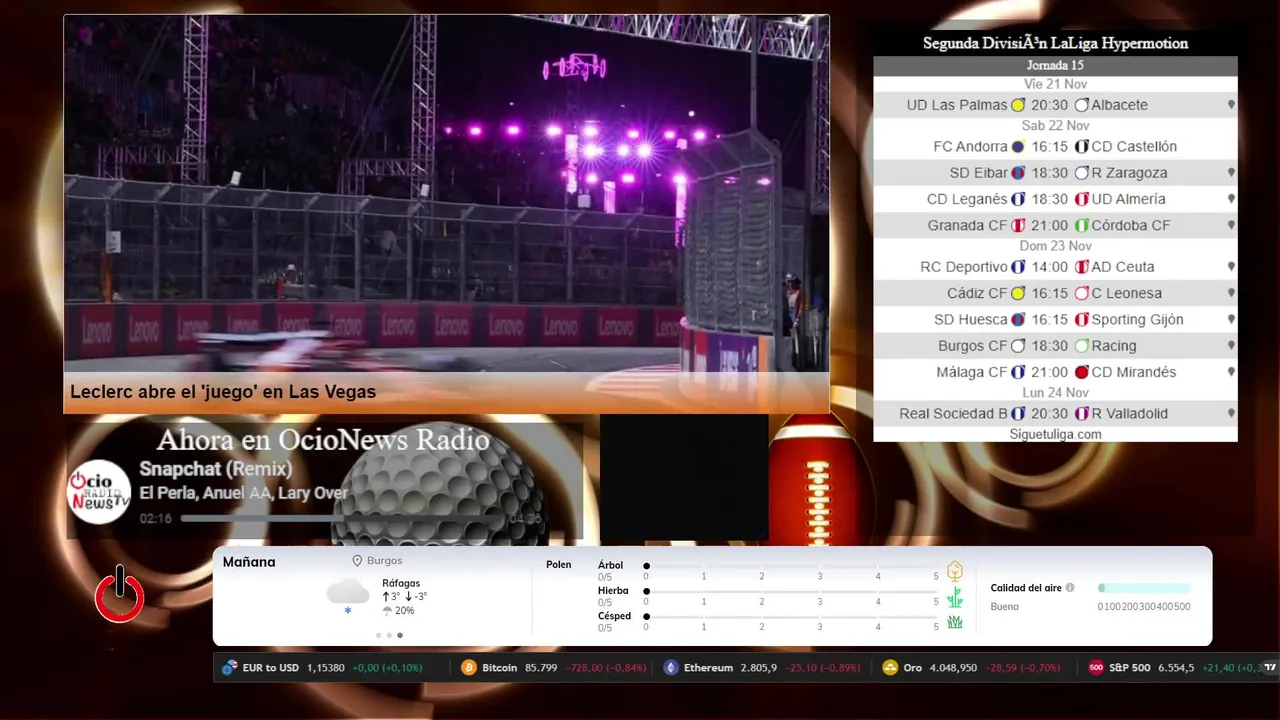This screenshot has height=720, width=1280.
Task: Click the Mañana weather heading
Action: (249, 562)
